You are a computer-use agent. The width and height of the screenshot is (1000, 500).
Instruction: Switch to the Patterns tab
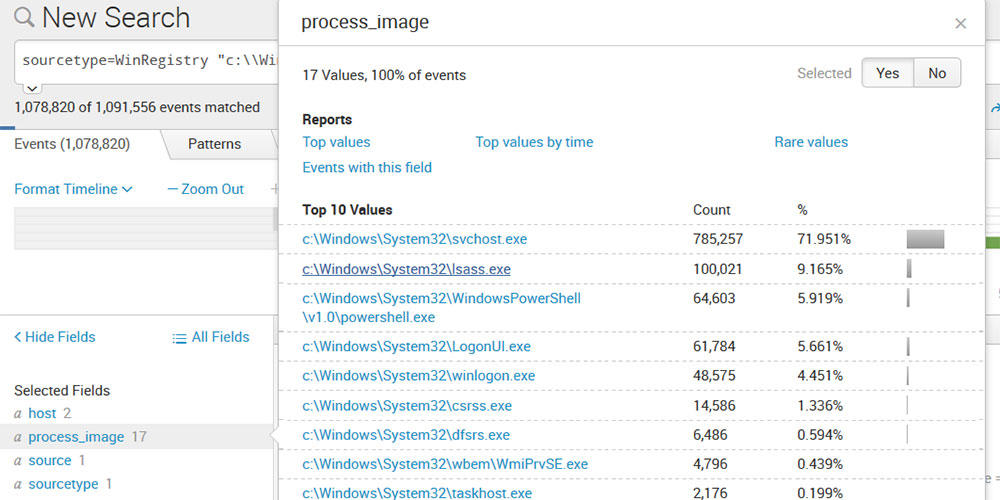click(214, 144)
